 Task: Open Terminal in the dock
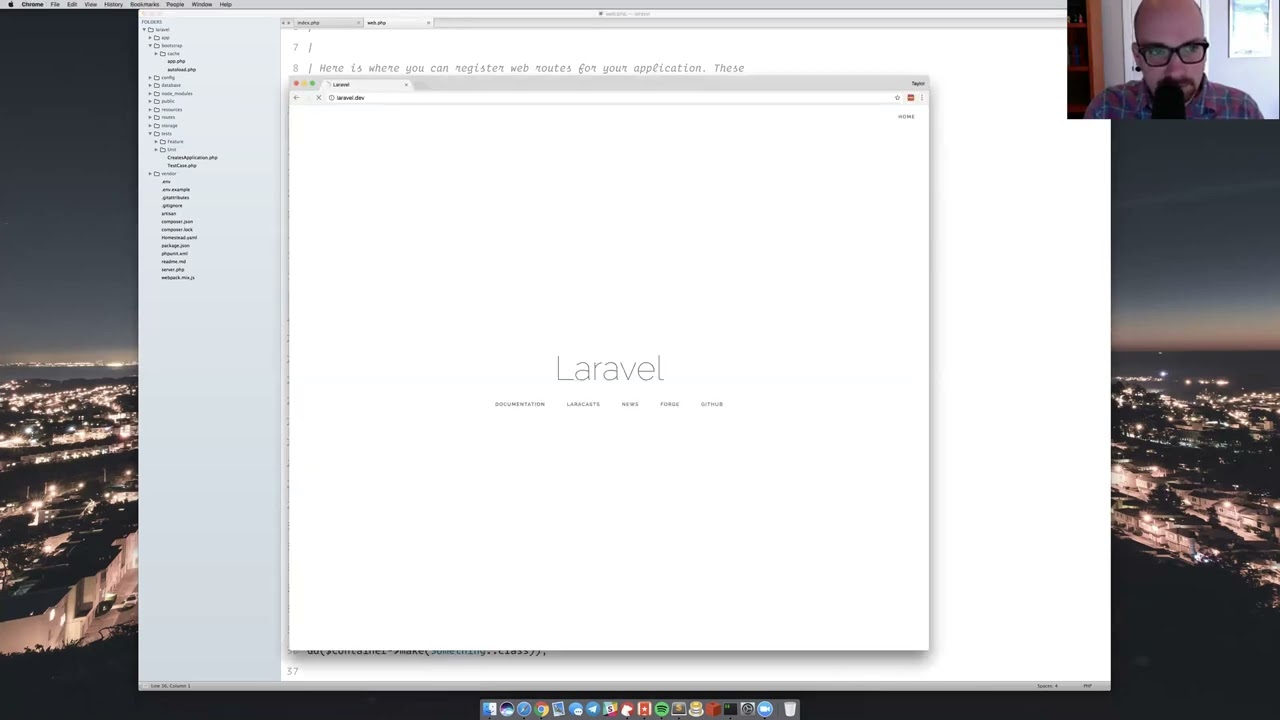pyautogui.click(x=730, y=709)
